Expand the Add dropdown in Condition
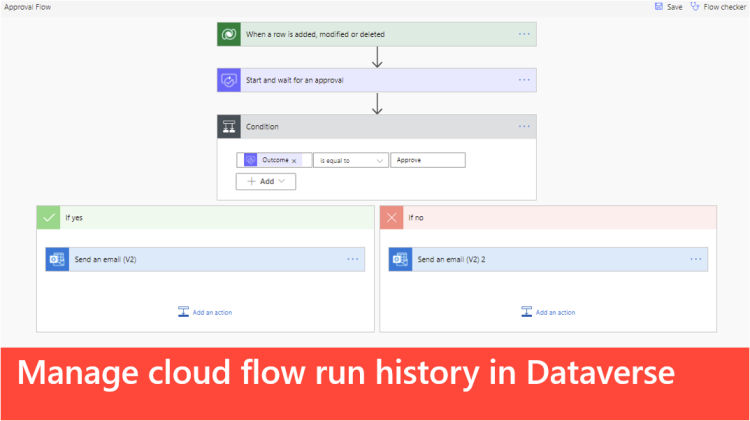The image size is (750, 421). click(x=266, y=181)
